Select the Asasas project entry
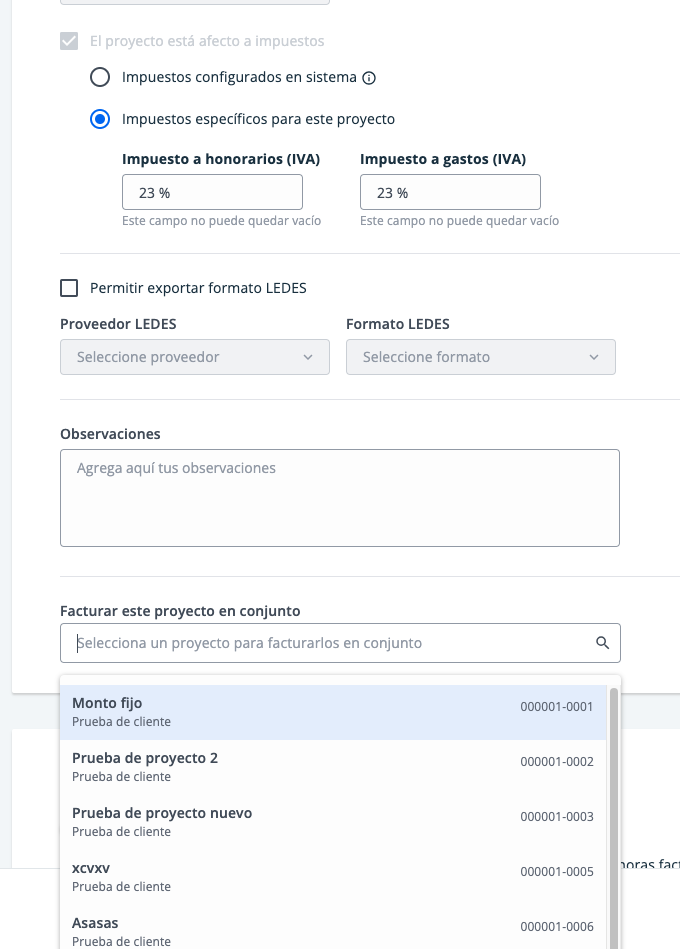This screenshot has height=949, width=680. 333,931
